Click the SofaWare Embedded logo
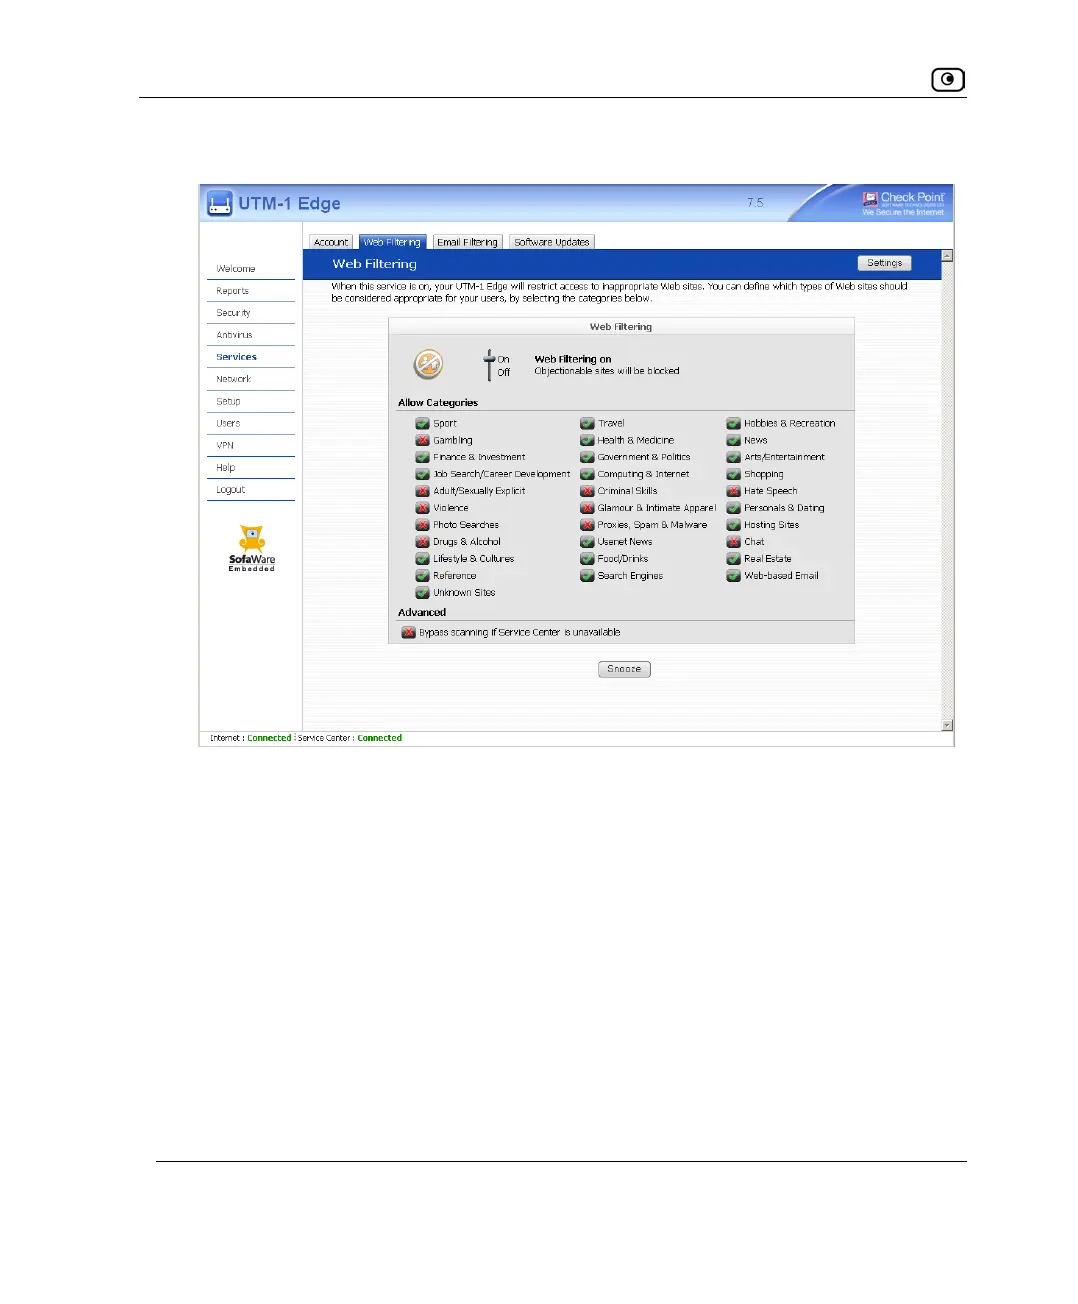The image size is (1078, 1304). (252, 548)
